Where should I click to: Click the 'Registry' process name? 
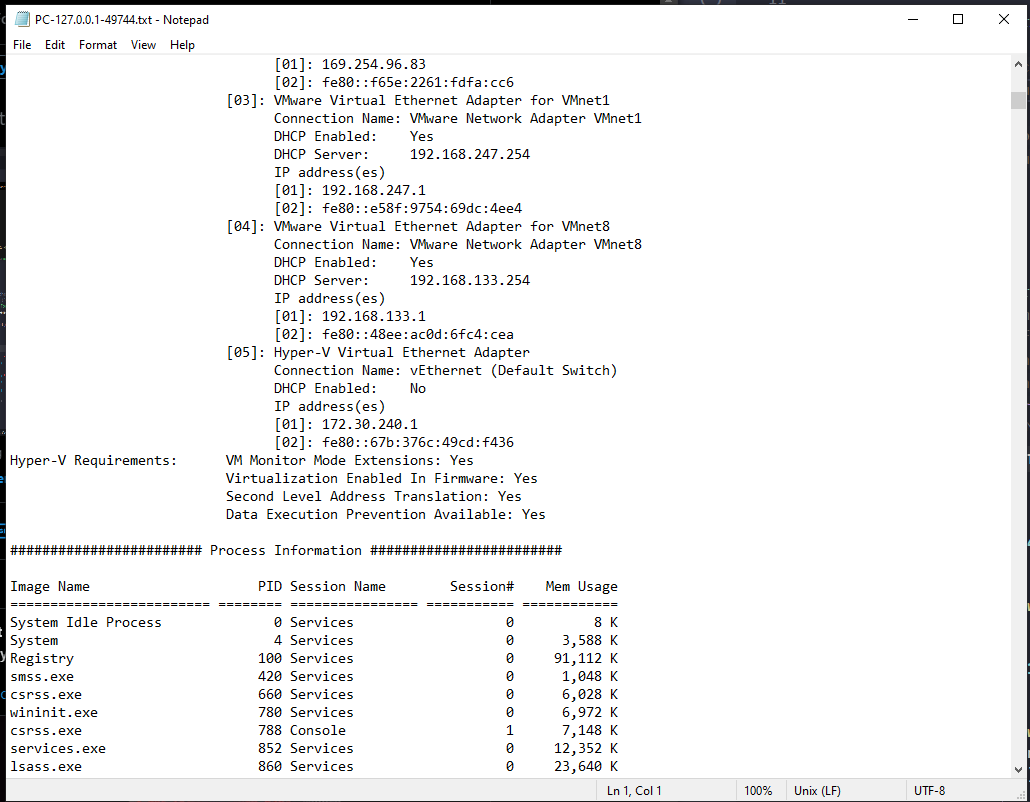[42, 658]
